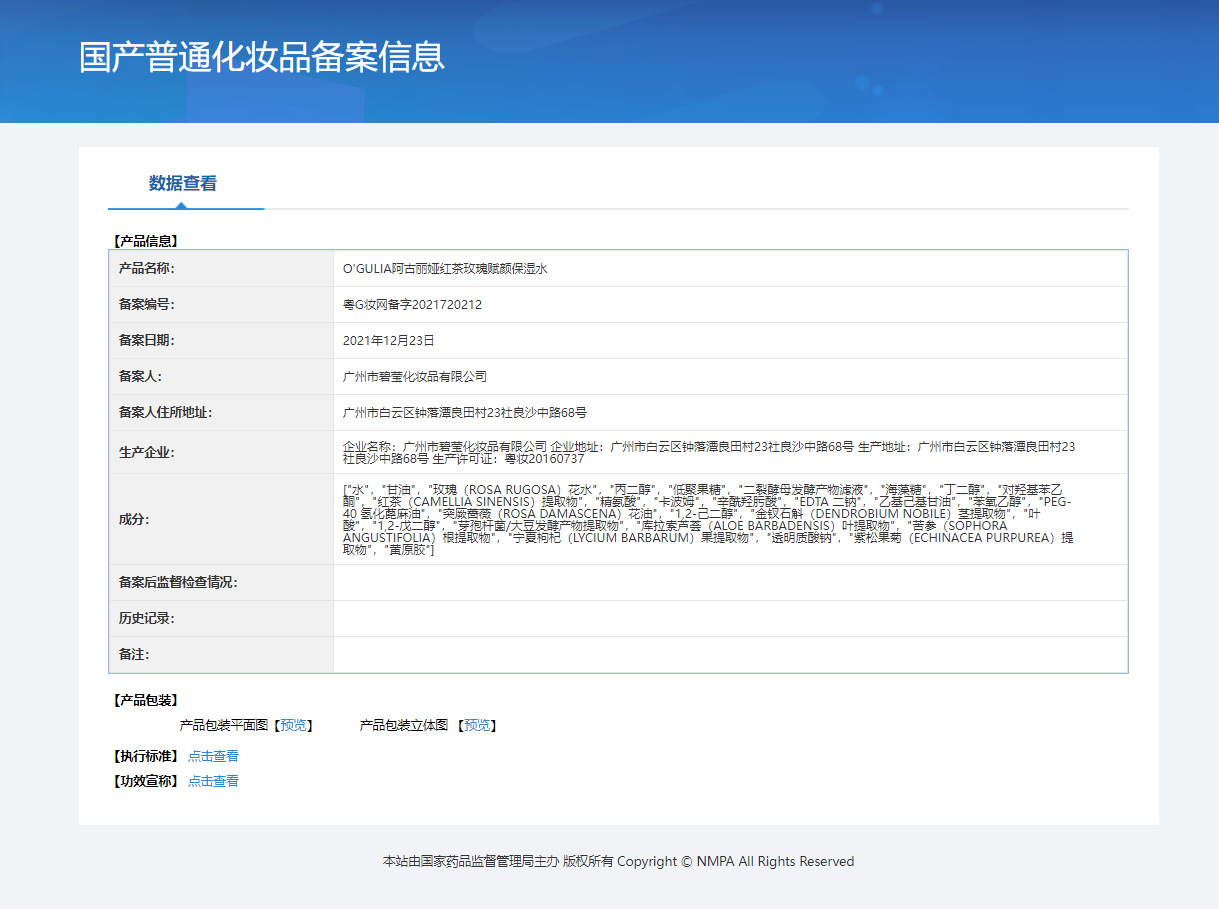The image size is (1219, 909).
Task: Click the page title 国产普通化妆品备案信息
Action: (262, 56)
